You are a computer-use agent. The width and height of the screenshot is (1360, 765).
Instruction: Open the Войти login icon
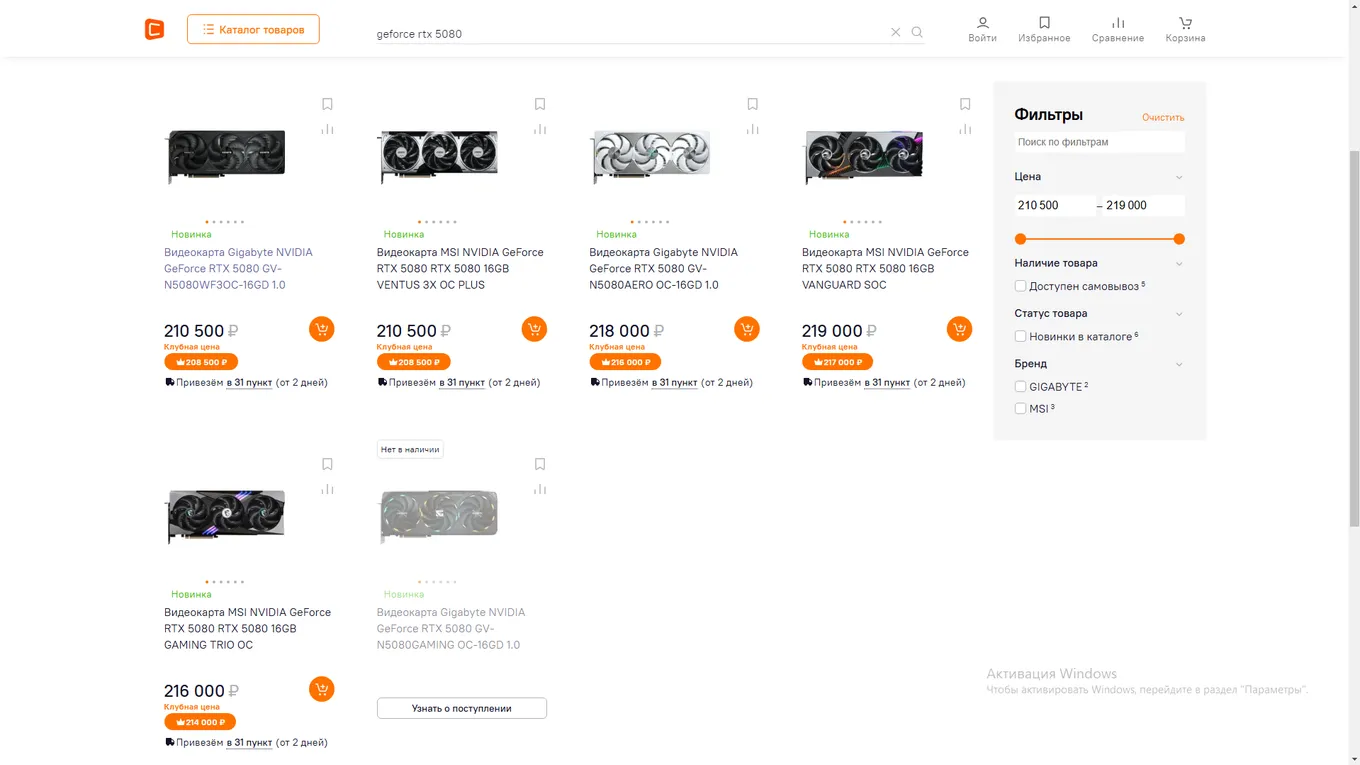pyautogui.click(x=982, y=29)
